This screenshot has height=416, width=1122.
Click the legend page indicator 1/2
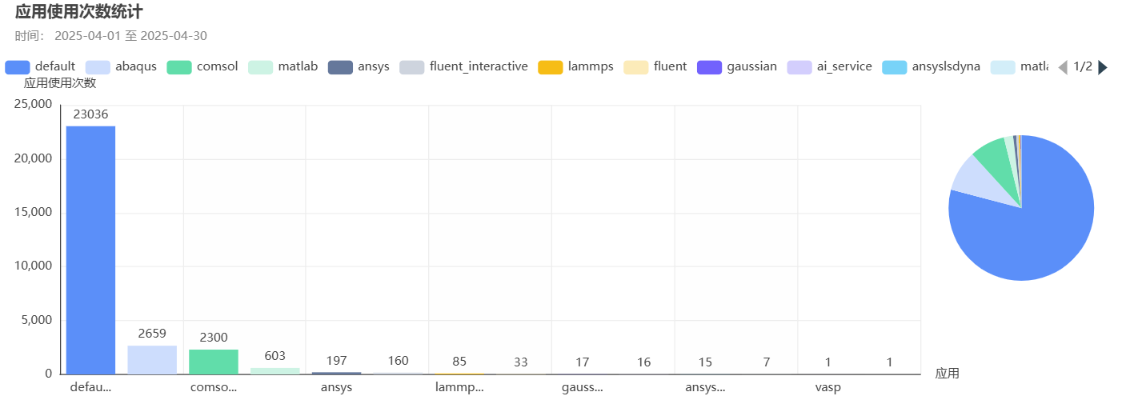pos(1083,67)
